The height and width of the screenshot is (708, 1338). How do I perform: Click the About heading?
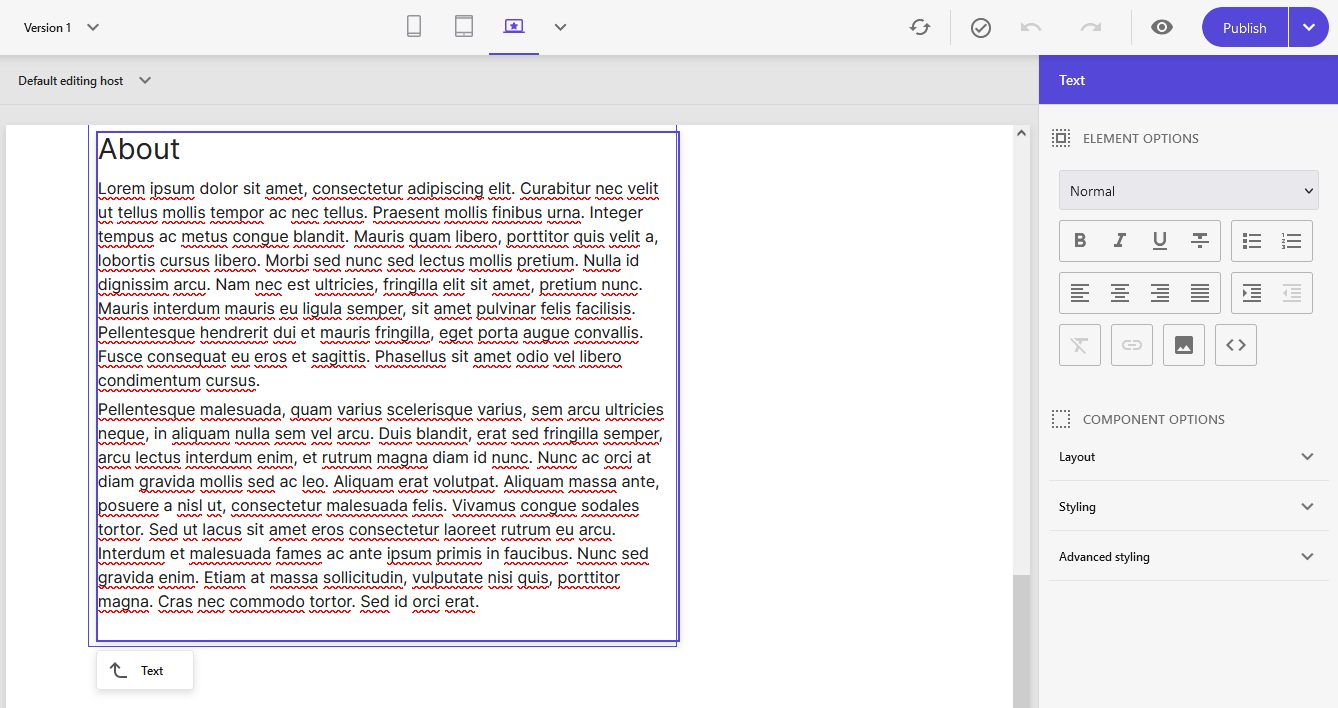click(x=139, y=148)
